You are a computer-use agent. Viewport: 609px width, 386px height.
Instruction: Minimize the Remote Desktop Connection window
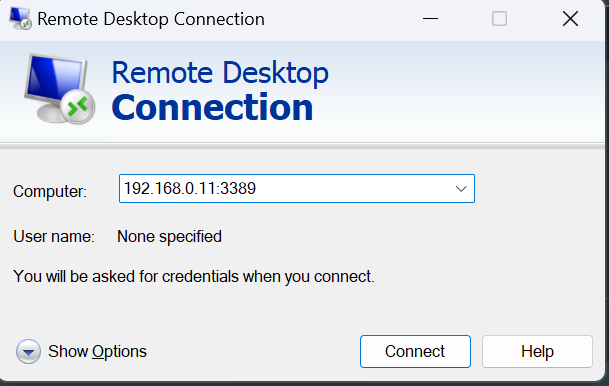(x=430, y=19)
